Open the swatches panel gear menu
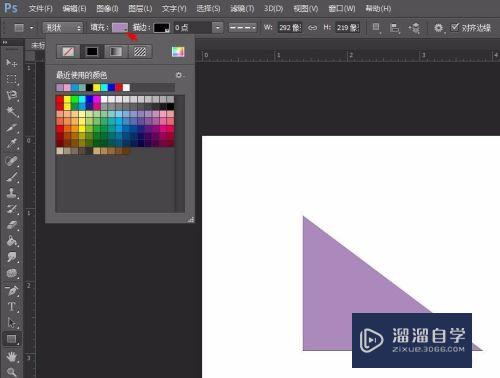Screen dimensions: 500x378 [179, 75]
